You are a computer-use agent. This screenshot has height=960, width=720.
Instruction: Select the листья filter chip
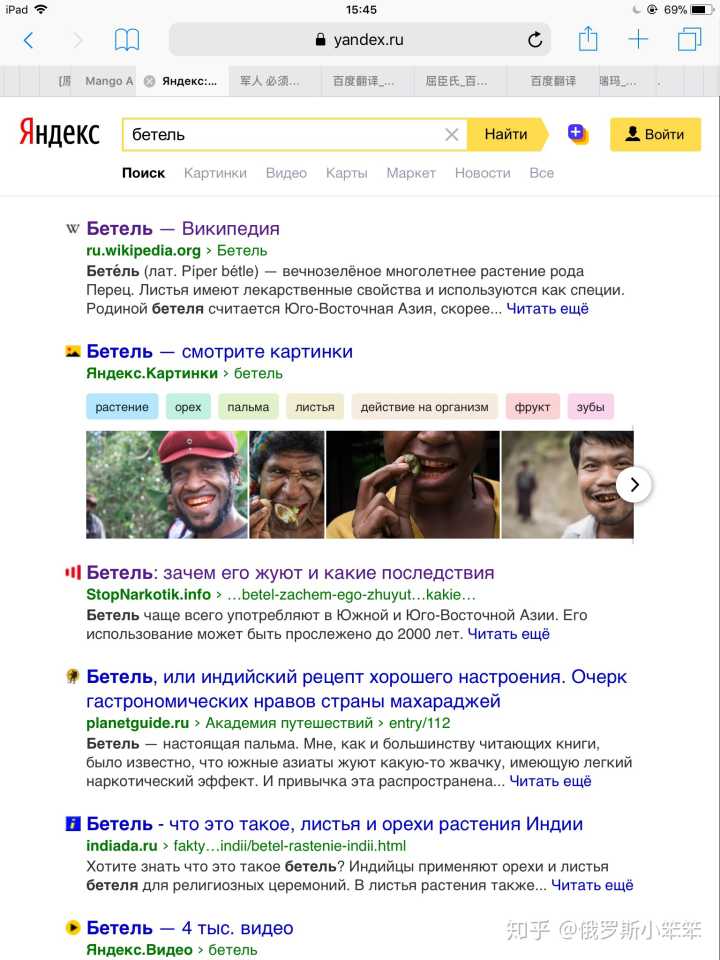click(315, 407)
